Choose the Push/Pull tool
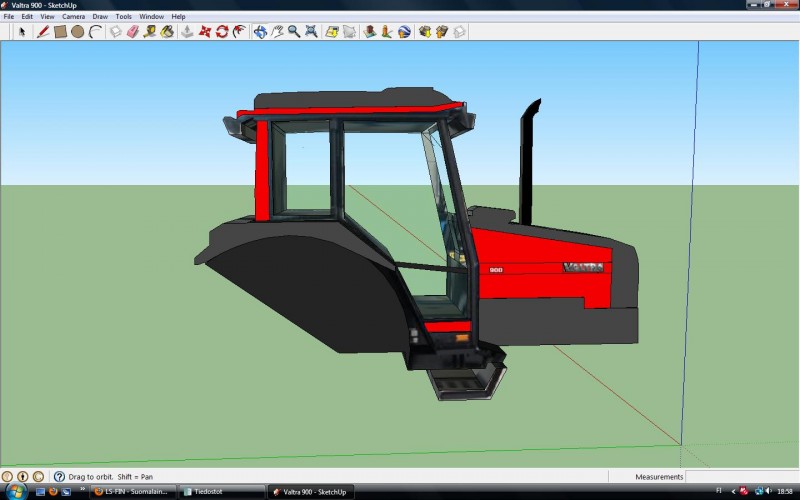The image size is (800, 500). click(187, 32)
